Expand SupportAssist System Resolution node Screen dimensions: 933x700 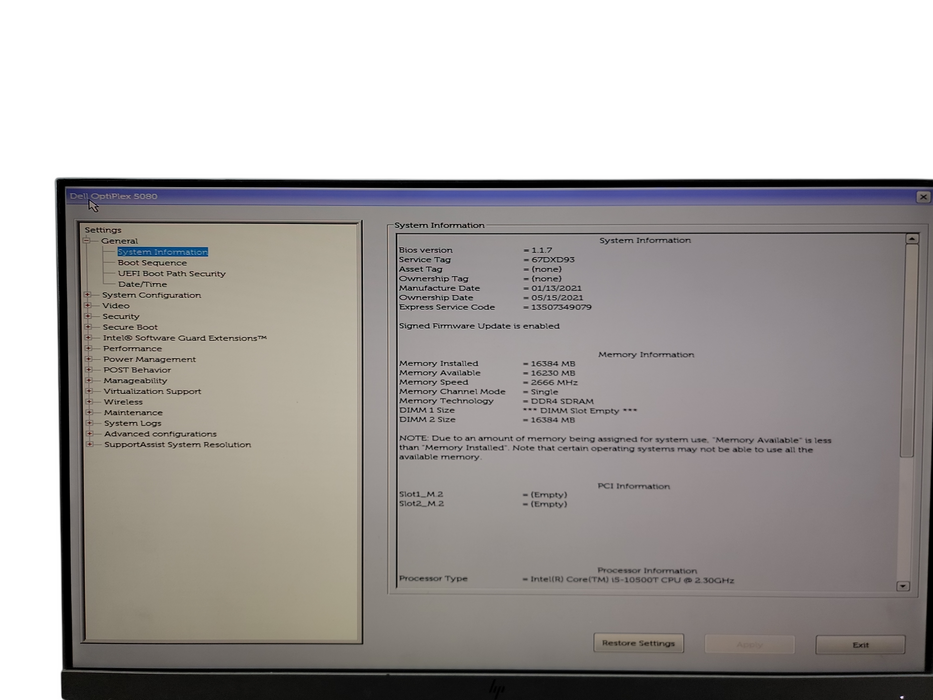click(x=90, y=445)
